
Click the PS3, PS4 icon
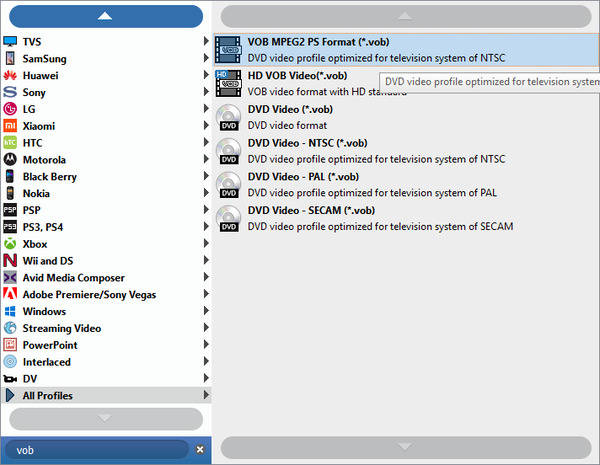(10, 227)
